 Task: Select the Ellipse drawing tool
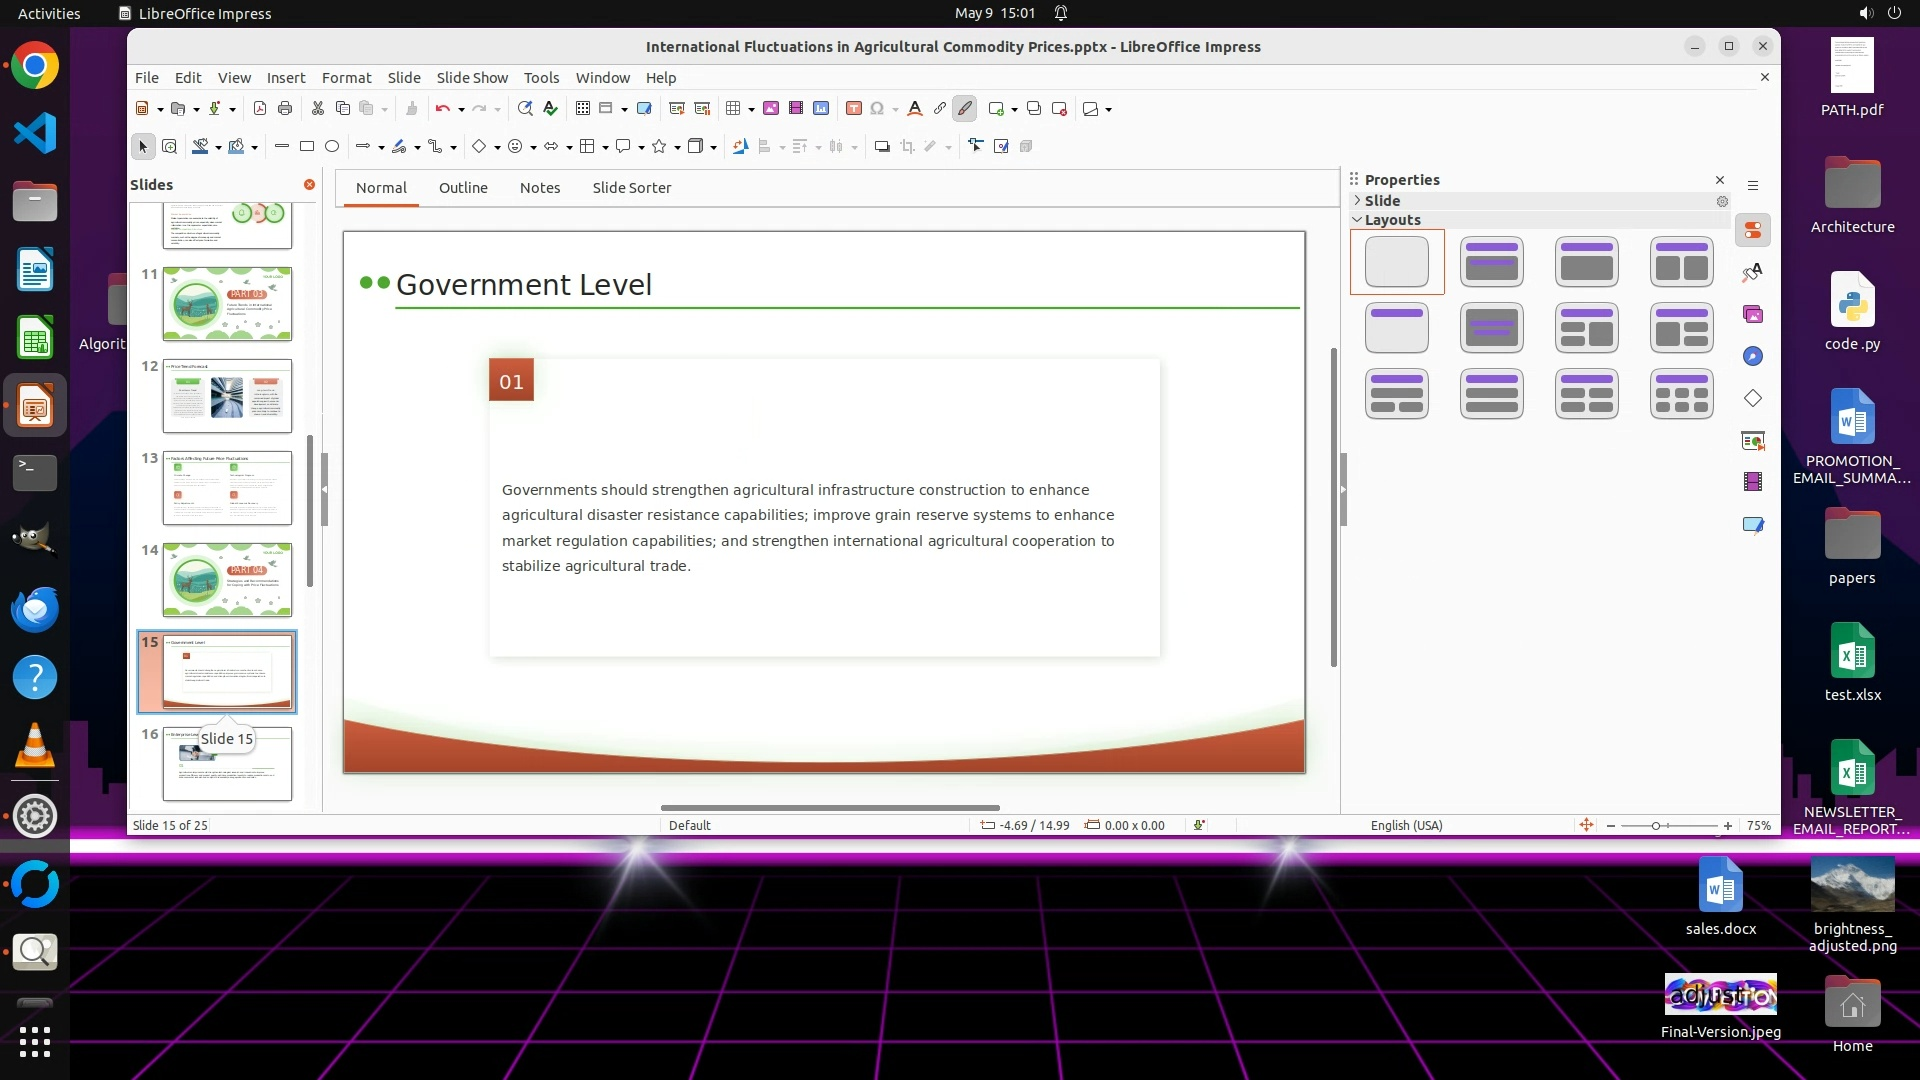pyautogui.click(x=332, y=147)
